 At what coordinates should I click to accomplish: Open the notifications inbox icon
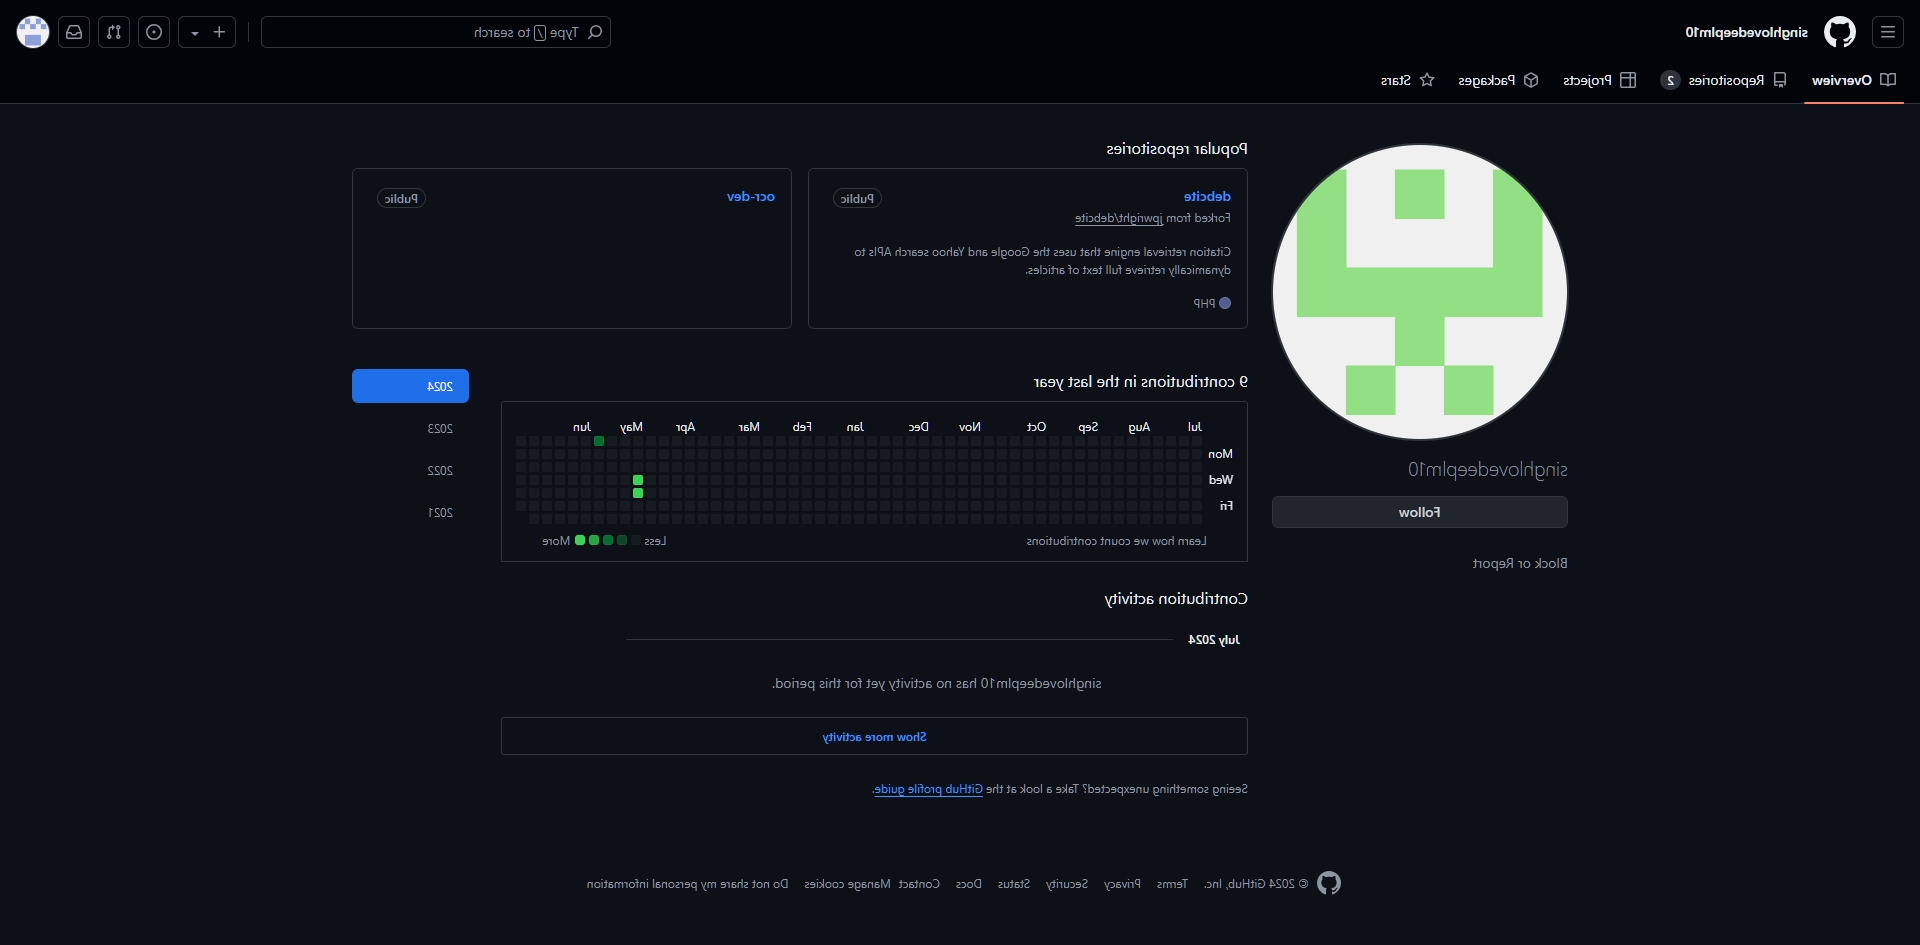tap(74, 32)
